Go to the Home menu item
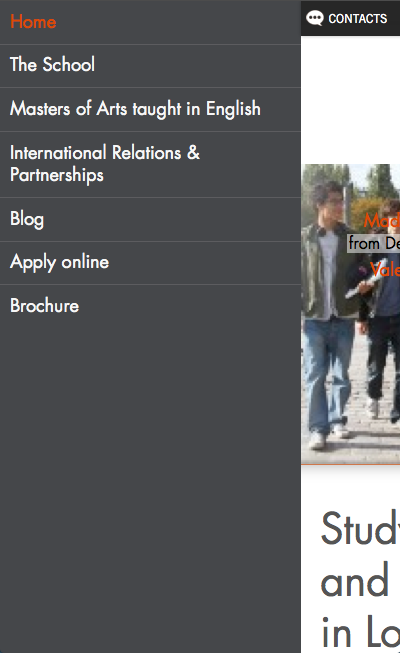 tap(150, 22)
